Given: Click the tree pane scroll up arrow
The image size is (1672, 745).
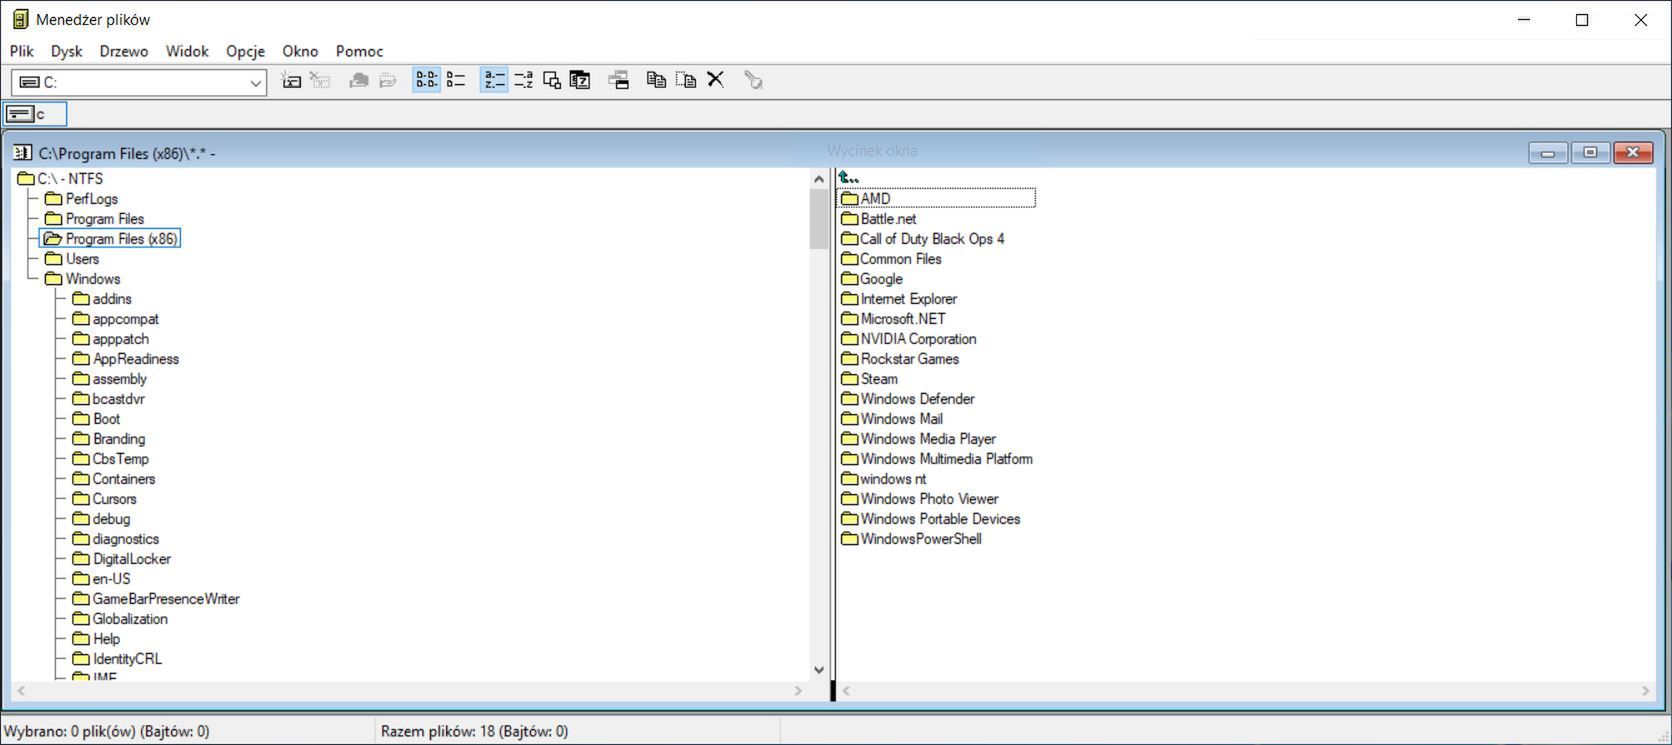Looking at the screenshot, I should click(819, 179).
